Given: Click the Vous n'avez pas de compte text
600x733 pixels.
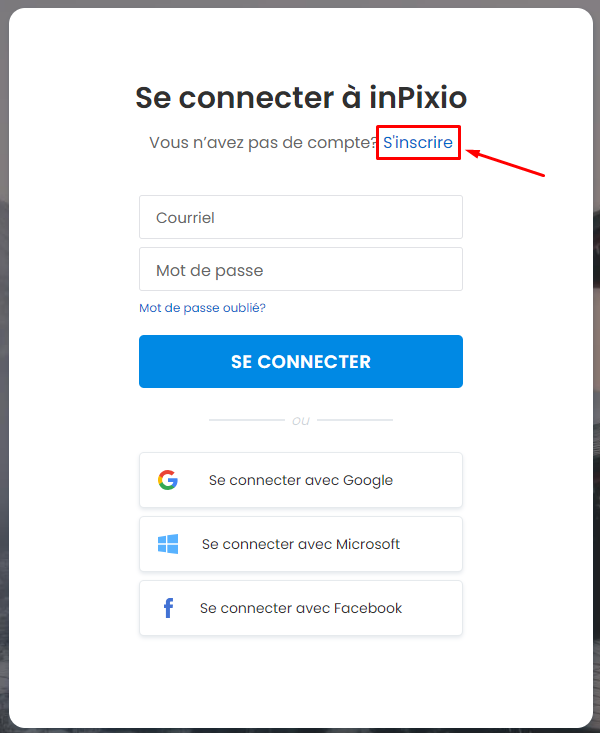Looking at the screenshot, I should coord(263,142).
